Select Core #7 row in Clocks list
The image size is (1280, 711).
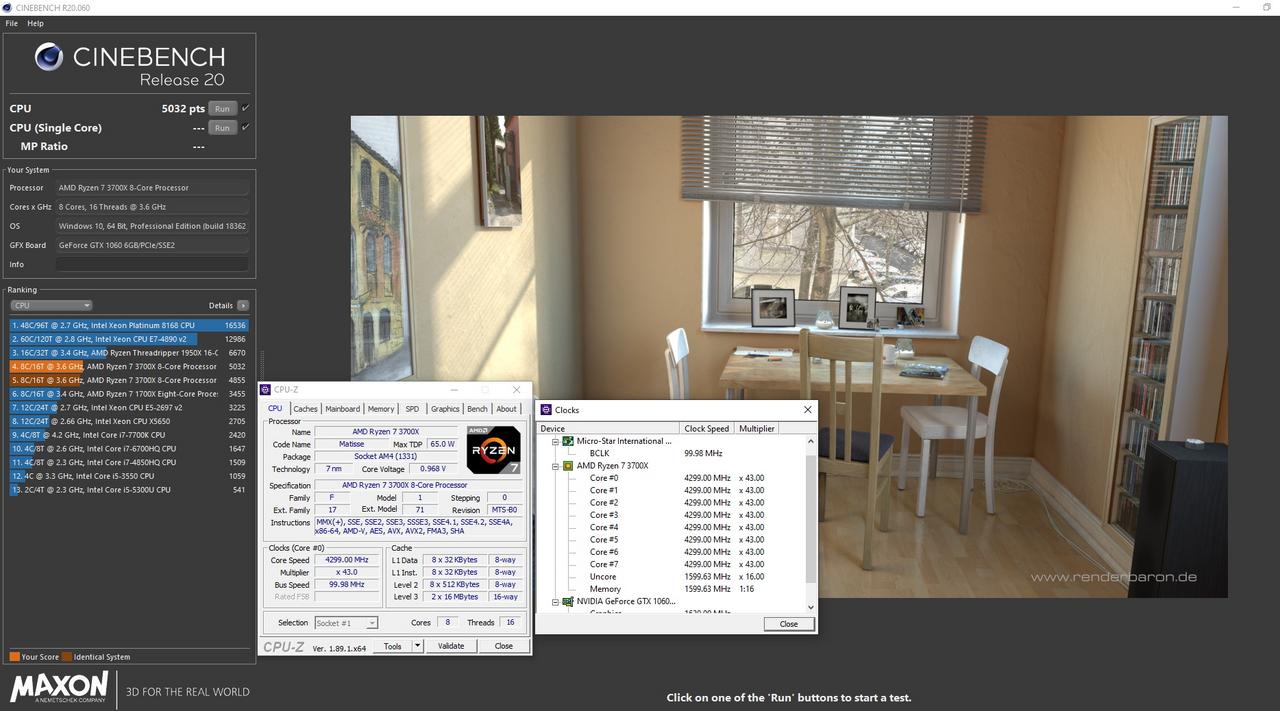click(671, 564)
